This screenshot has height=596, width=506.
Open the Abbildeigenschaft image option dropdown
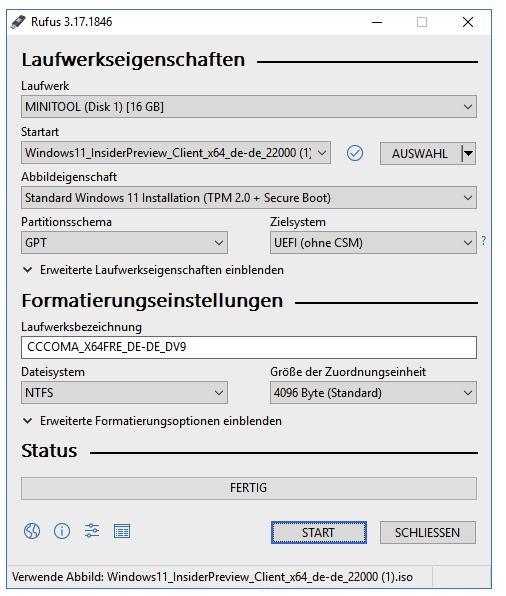(x=249, y=198)
